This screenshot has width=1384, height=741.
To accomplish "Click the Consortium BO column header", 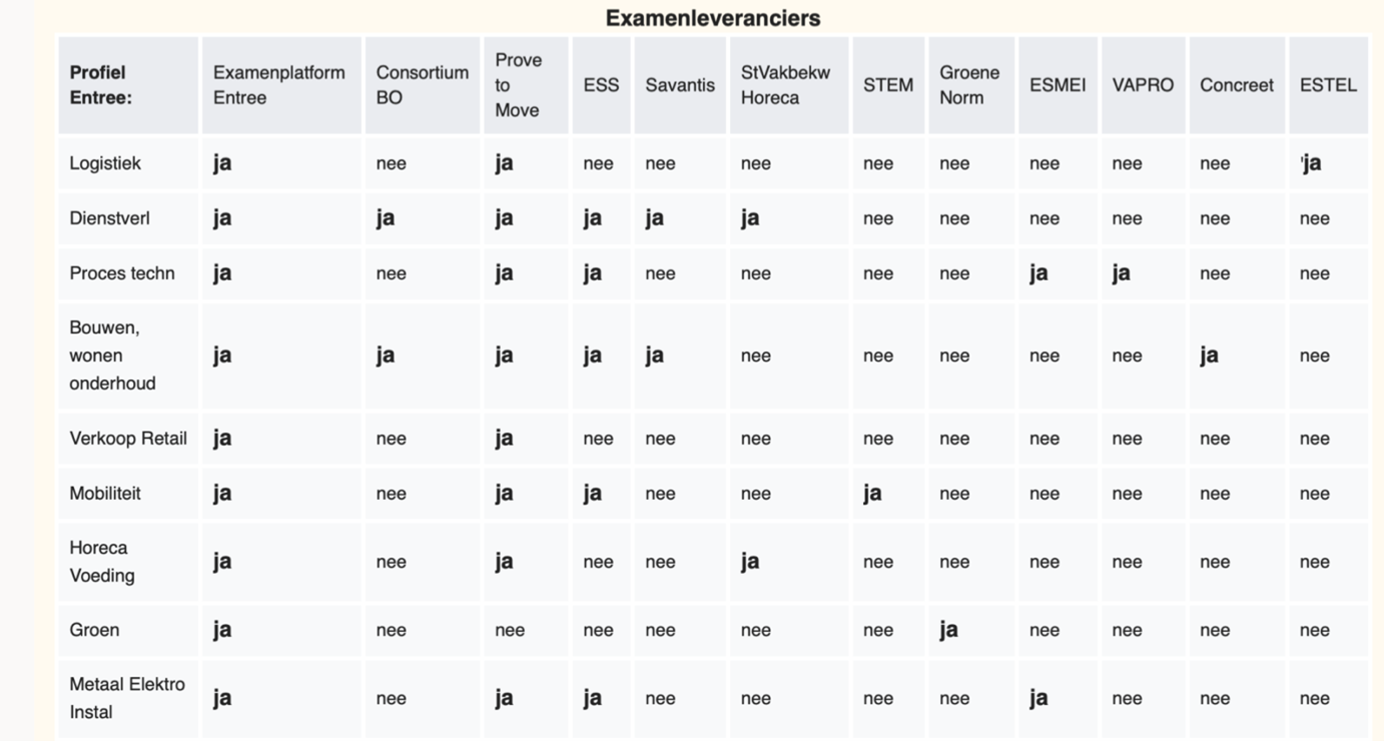I will click(x=422, y=85).
